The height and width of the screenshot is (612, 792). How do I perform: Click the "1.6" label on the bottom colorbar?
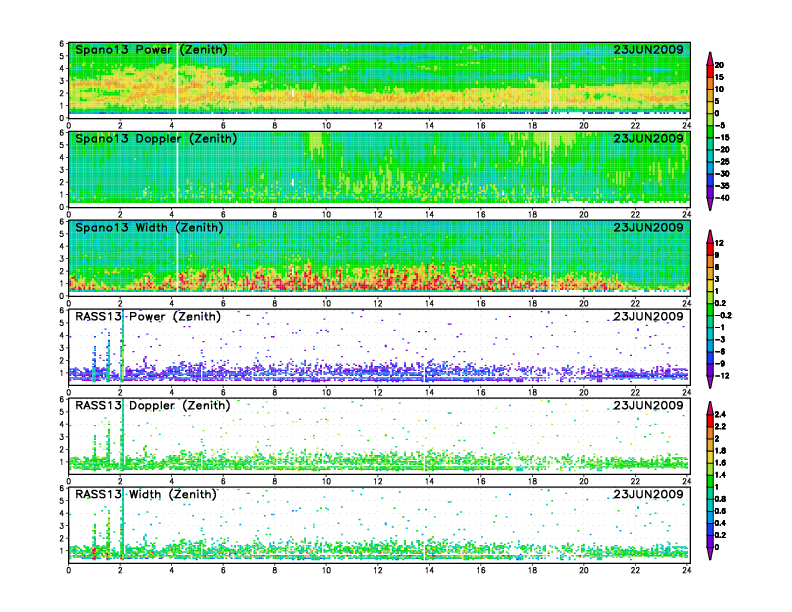pyautogui.click(x=720, y=463)
